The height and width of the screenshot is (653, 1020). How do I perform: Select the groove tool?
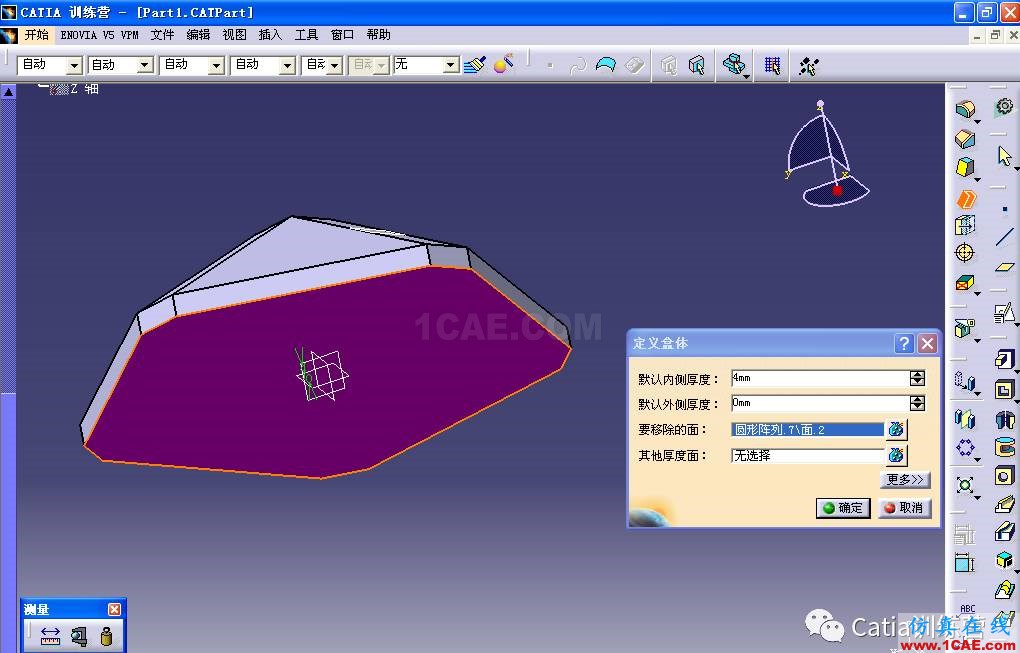(1004, 447)
